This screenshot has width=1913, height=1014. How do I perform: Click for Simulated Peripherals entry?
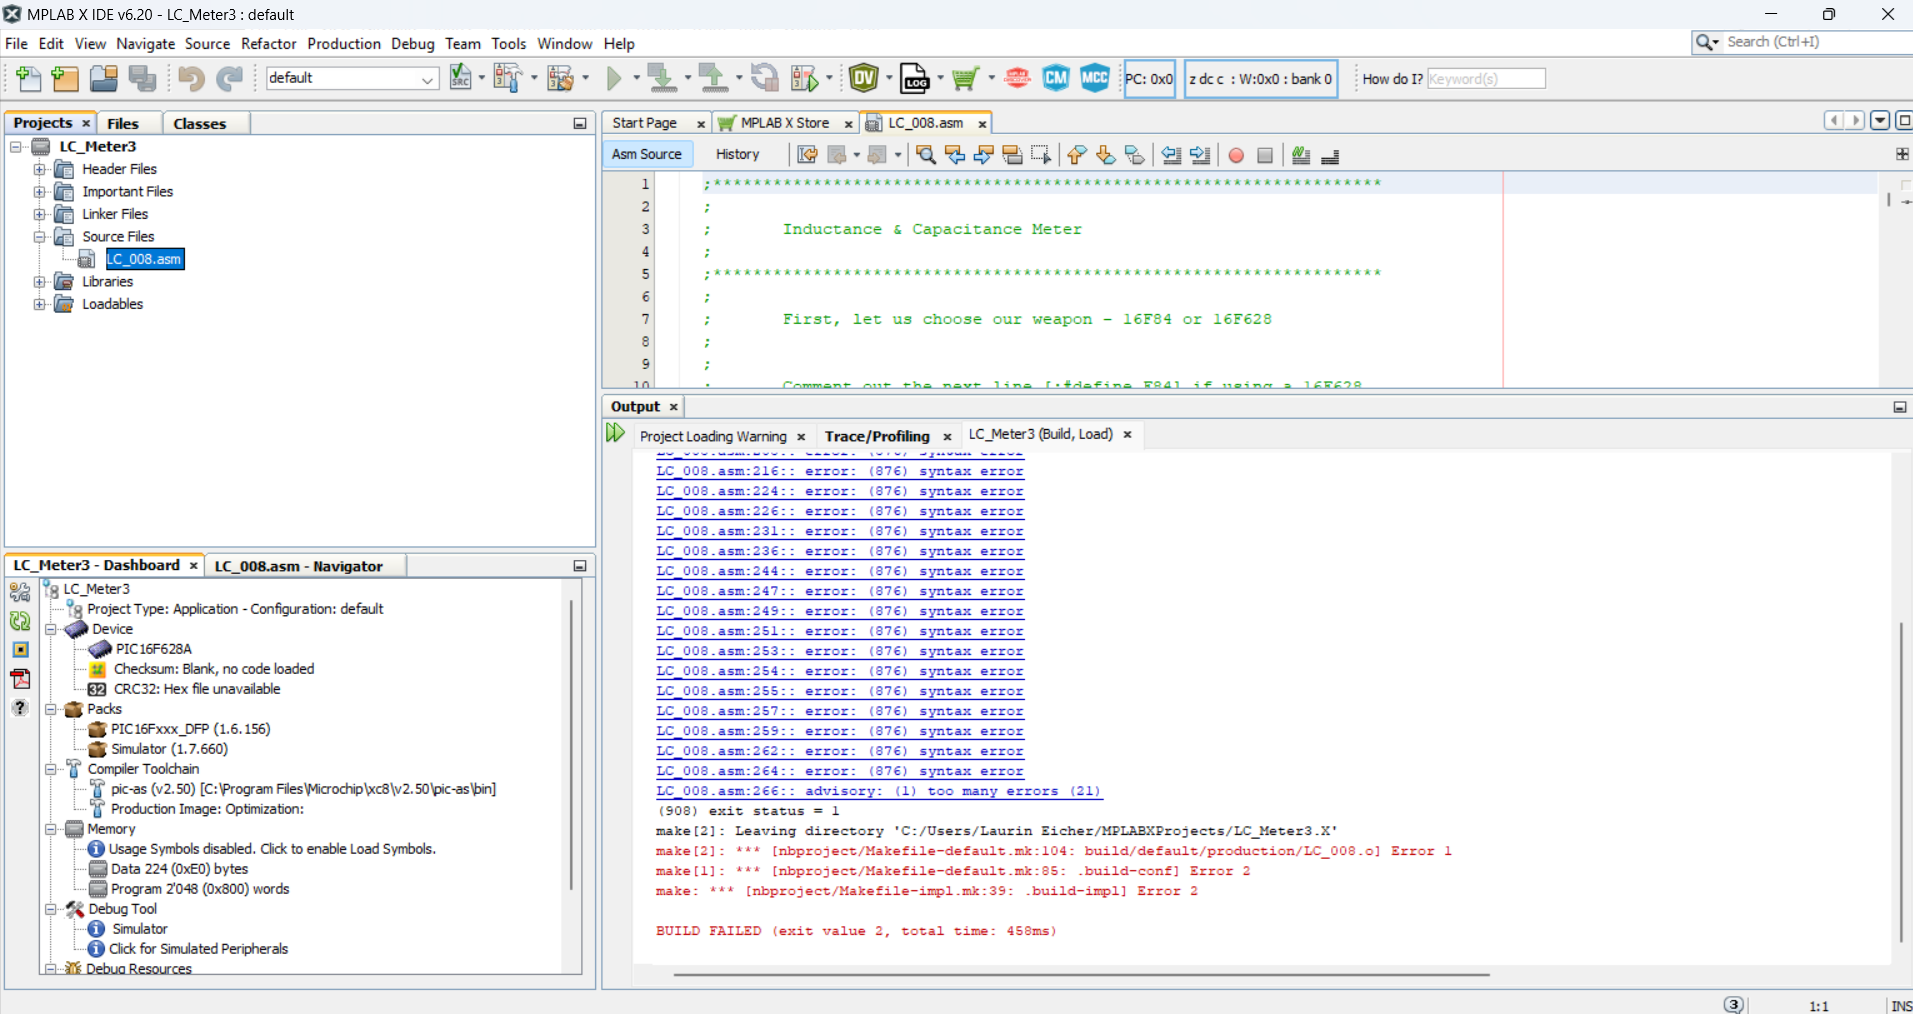pyautogui.click(x=198, y=949)
